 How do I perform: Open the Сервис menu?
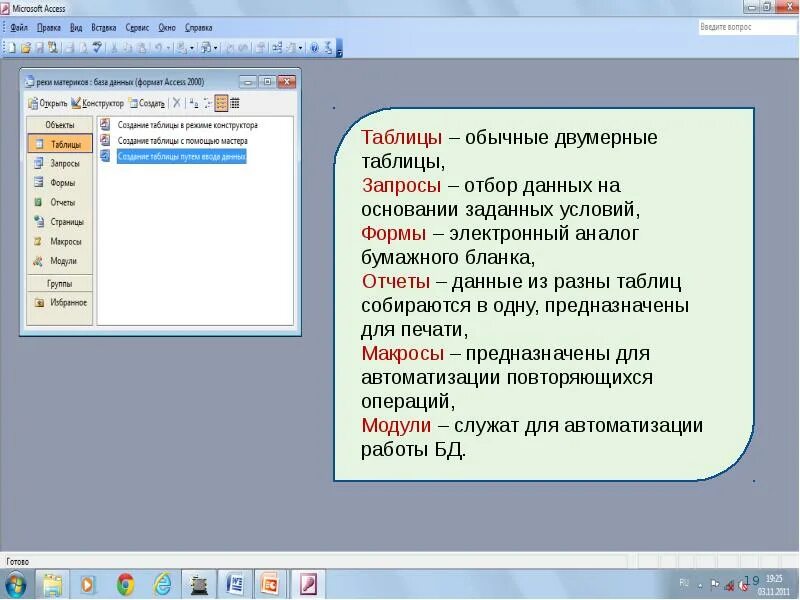(137, 28)
